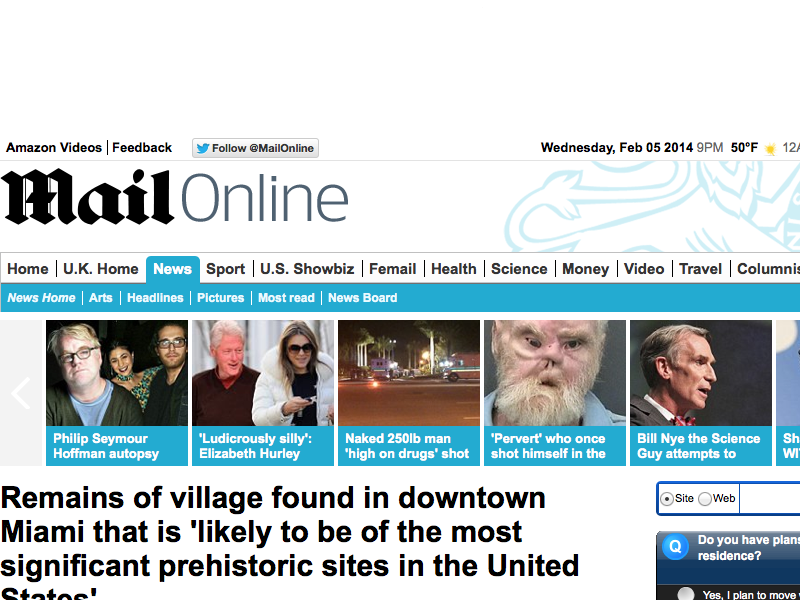
Task: Open the Bill Nye Science Guy story
Action: 701,393
